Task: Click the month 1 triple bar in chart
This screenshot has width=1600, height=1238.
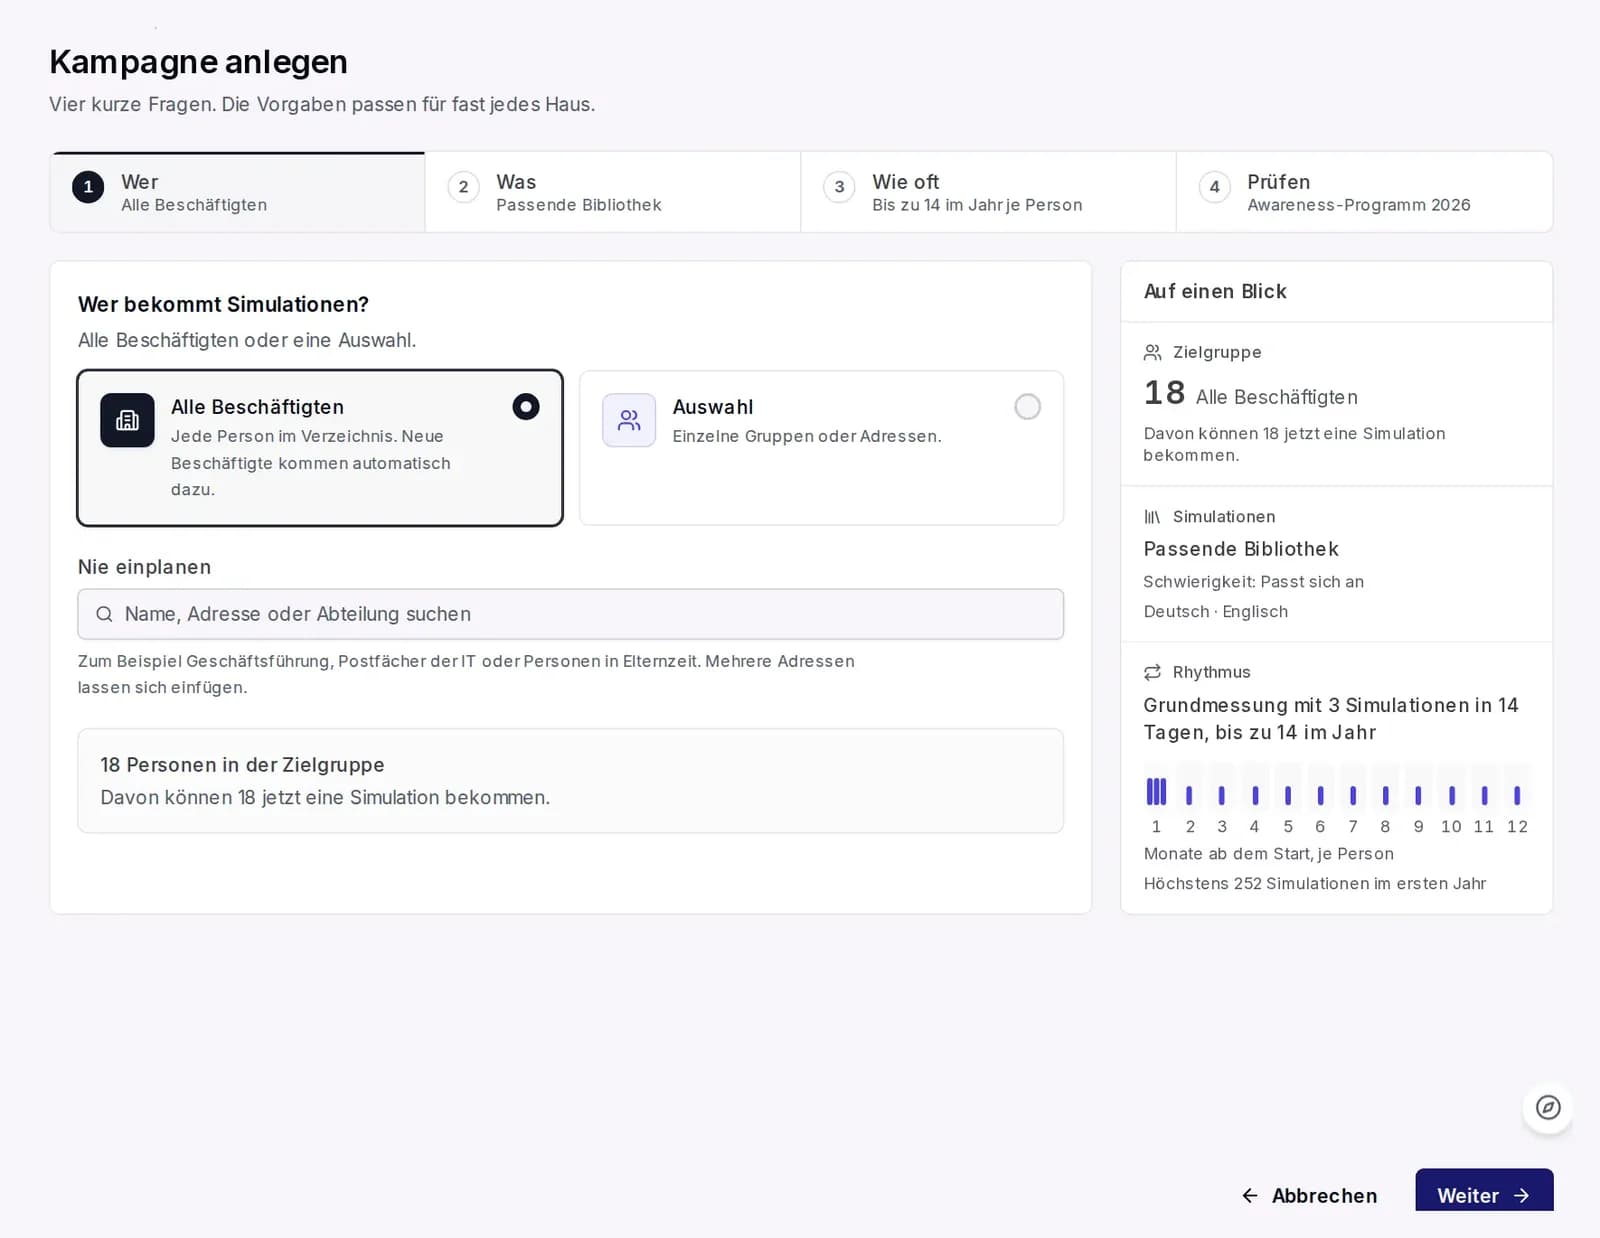Action: click(1156, 792)
